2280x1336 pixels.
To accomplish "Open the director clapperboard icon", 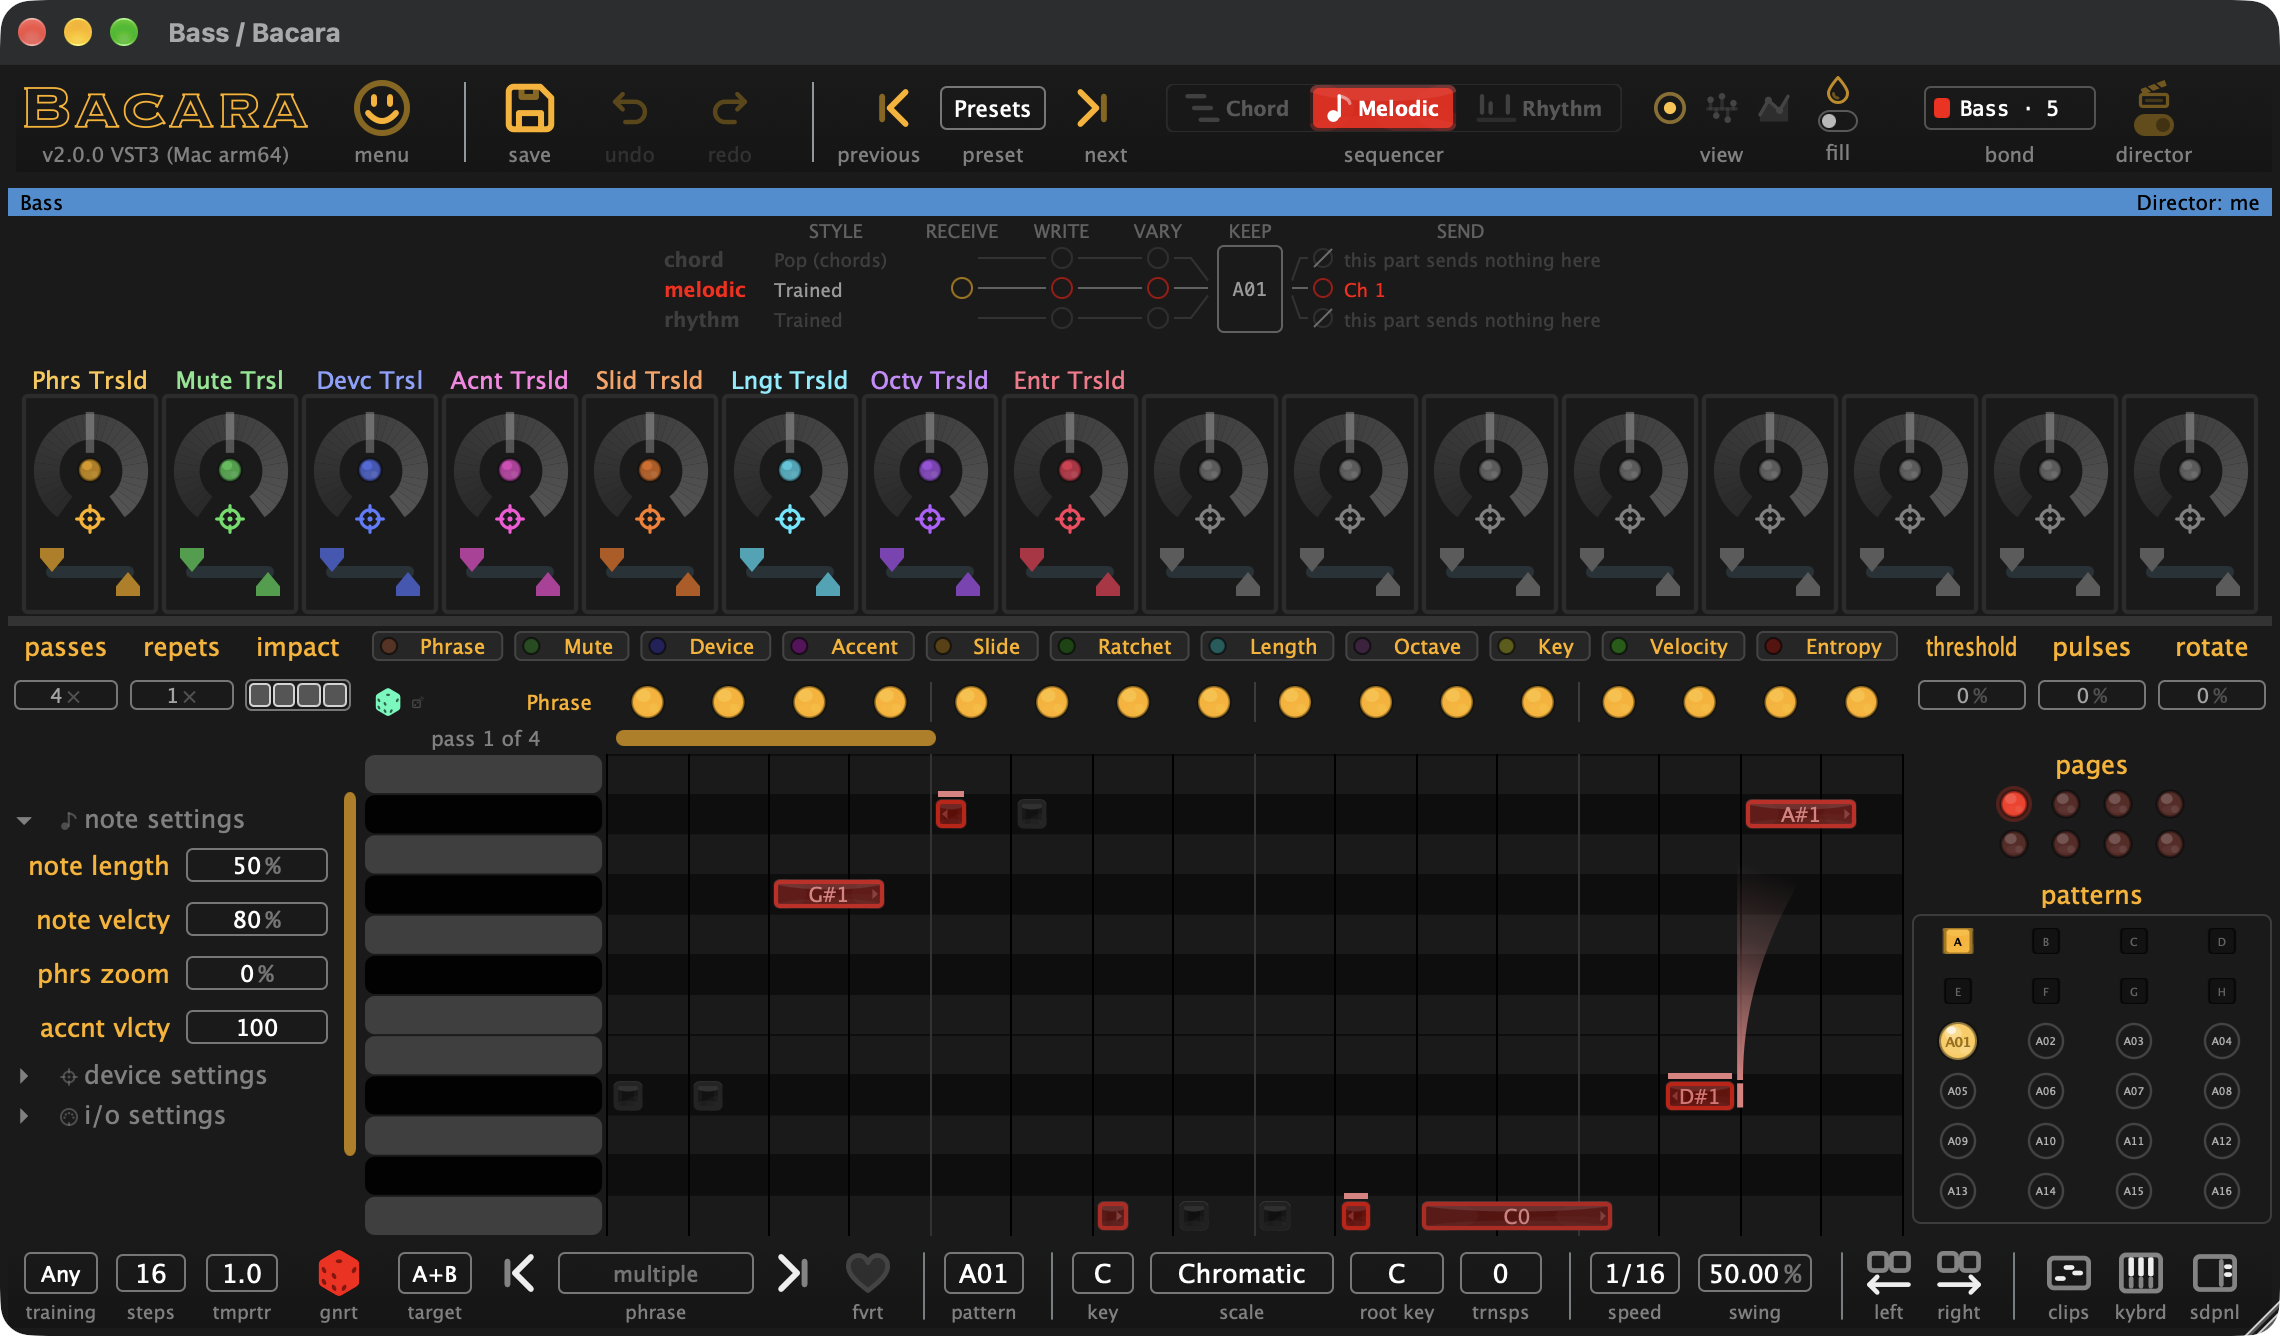I will [x=2153, y=109].
